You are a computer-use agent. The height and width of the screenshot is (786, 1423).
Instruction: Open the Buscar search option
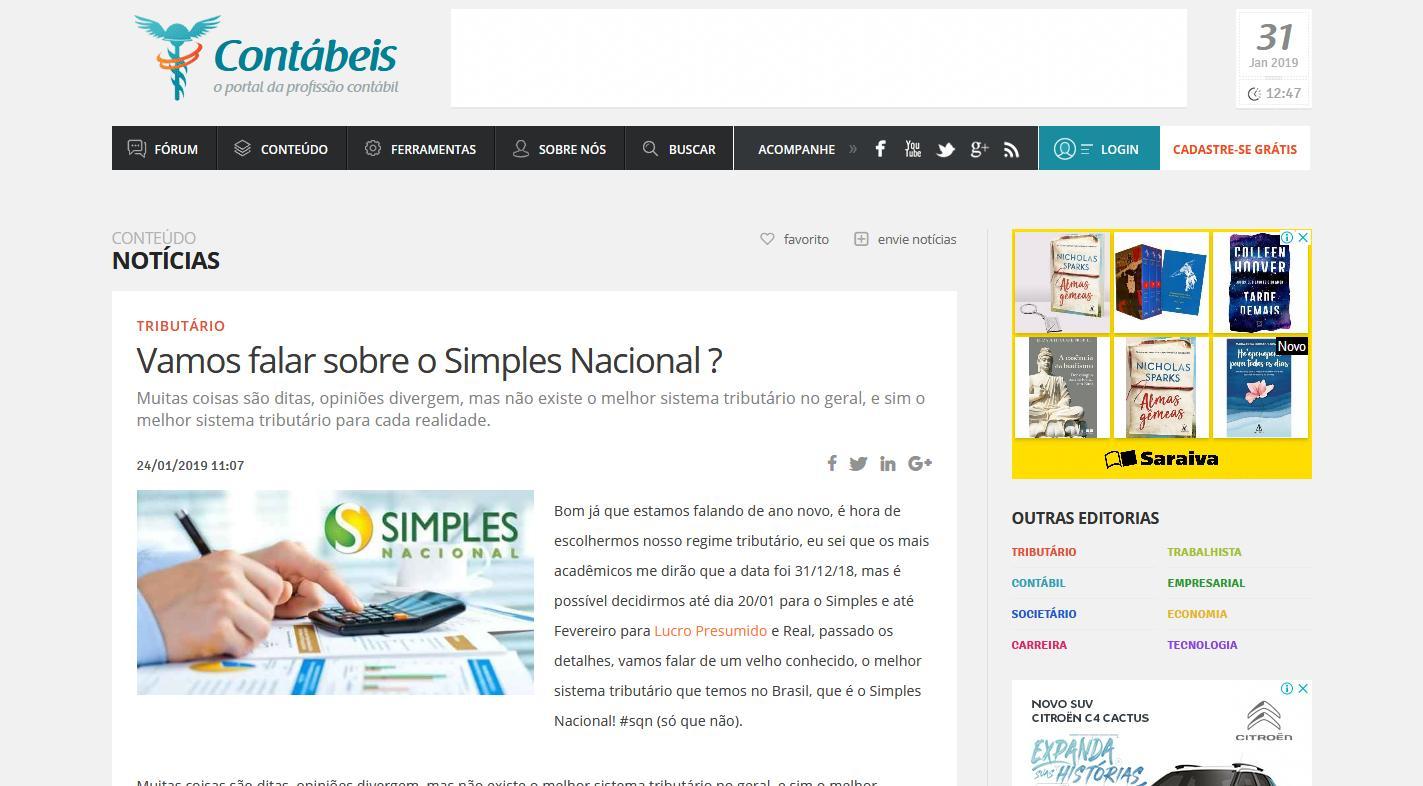[x=679, y=148]
